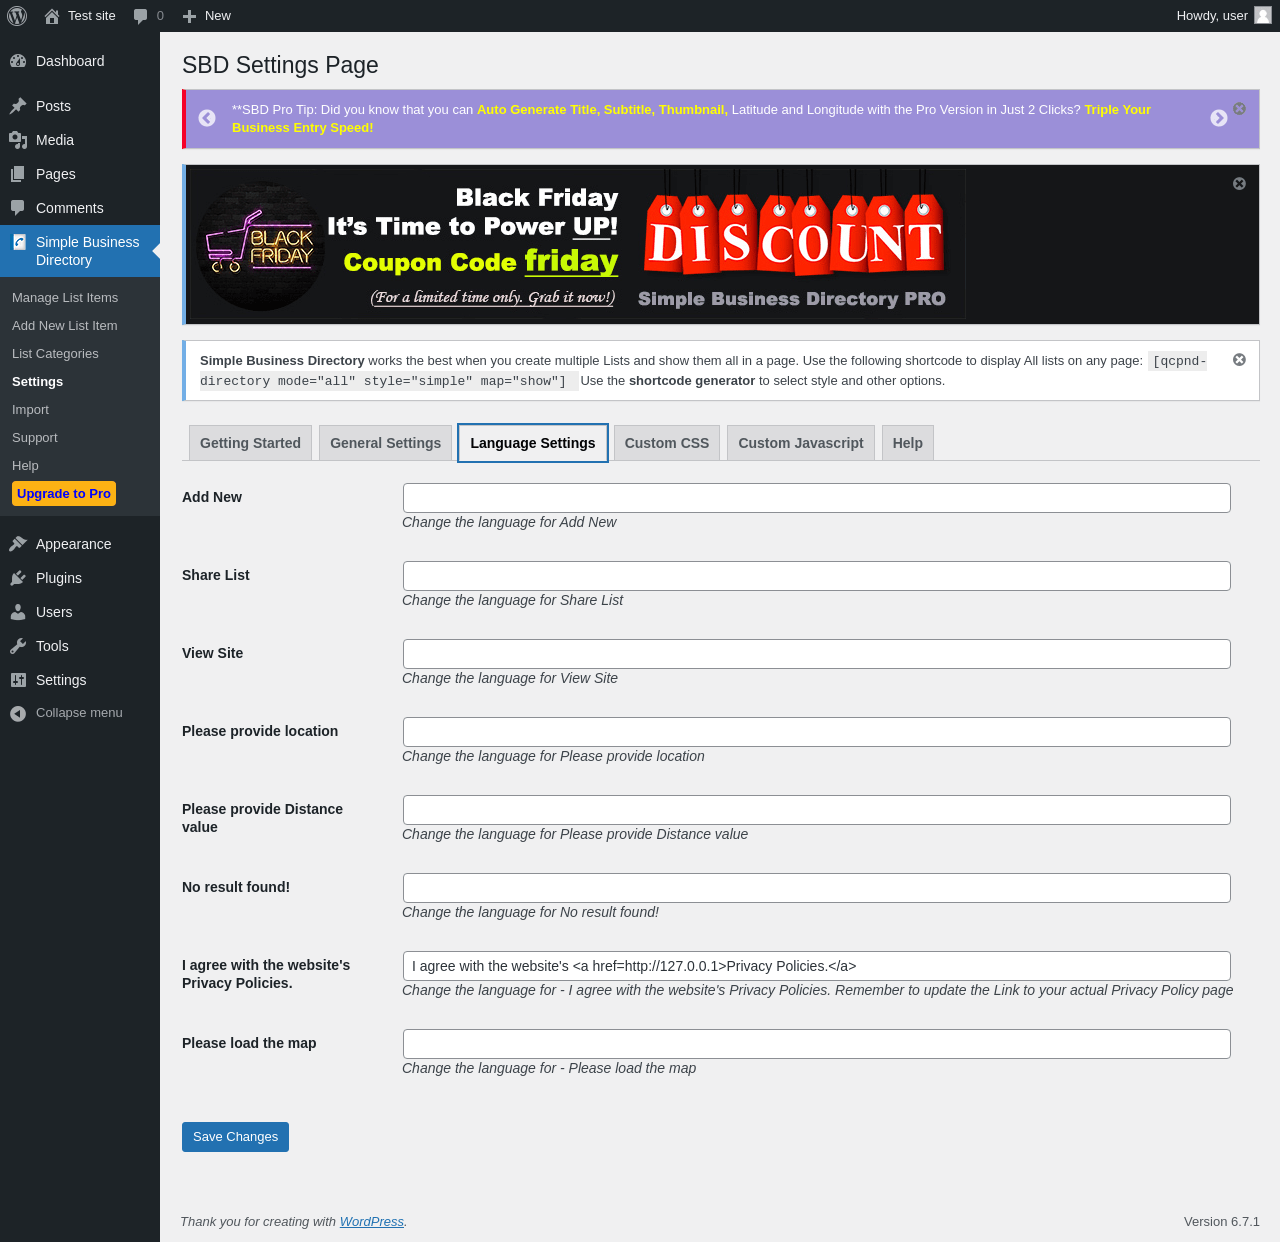The width and height of the screenshot is (1280, 1242).
Task: Follow the WordPress footer link
Action: (x=372, y=1222)
